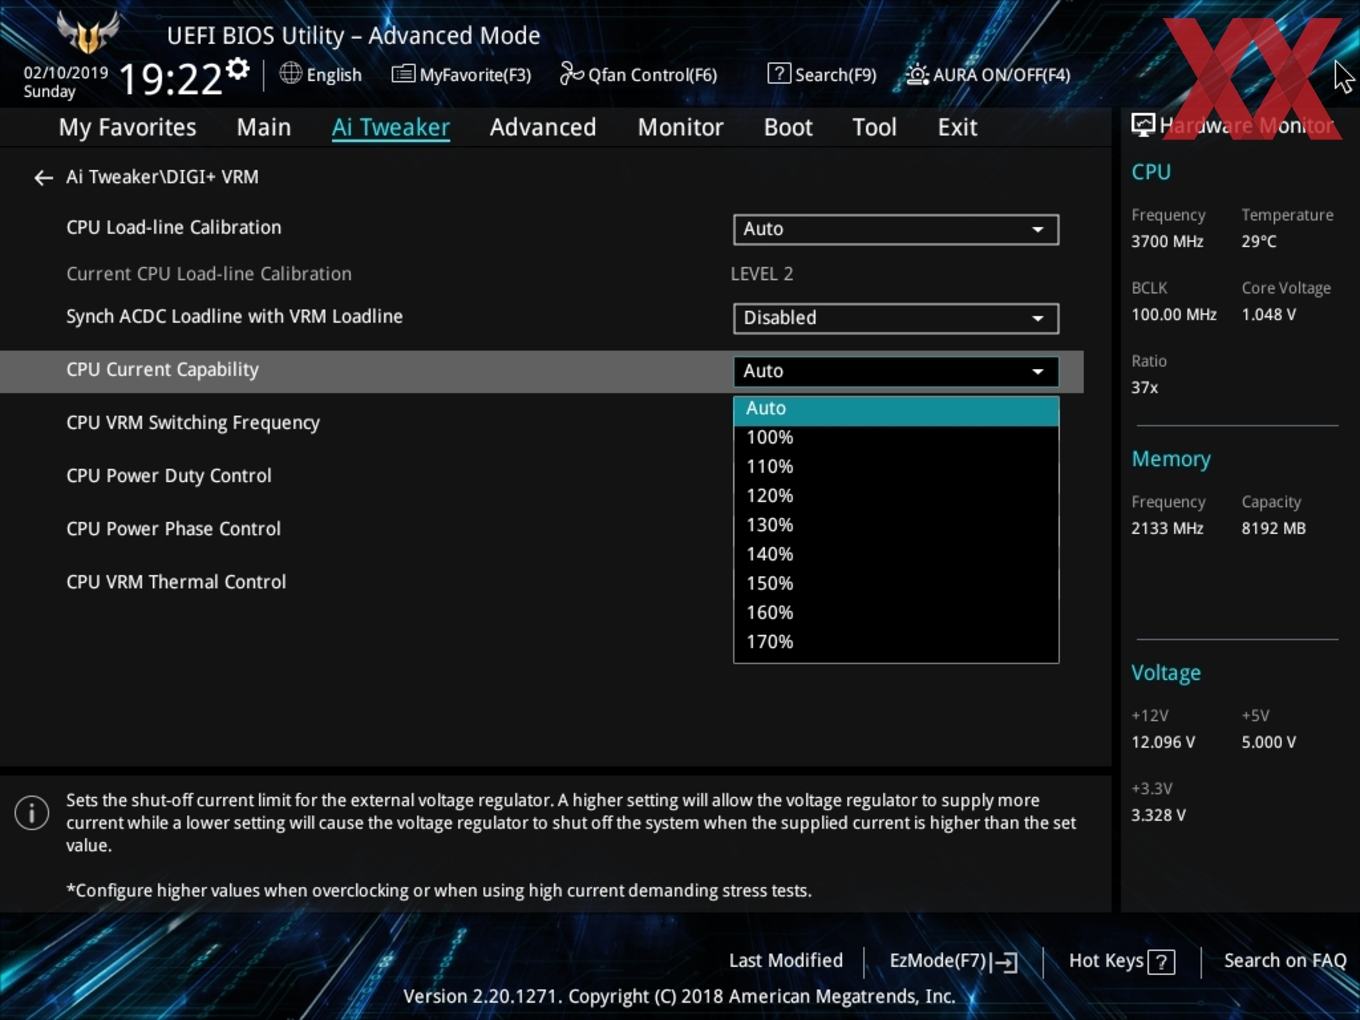
Task: Click the globe language icon
Action: coord(290,73)
